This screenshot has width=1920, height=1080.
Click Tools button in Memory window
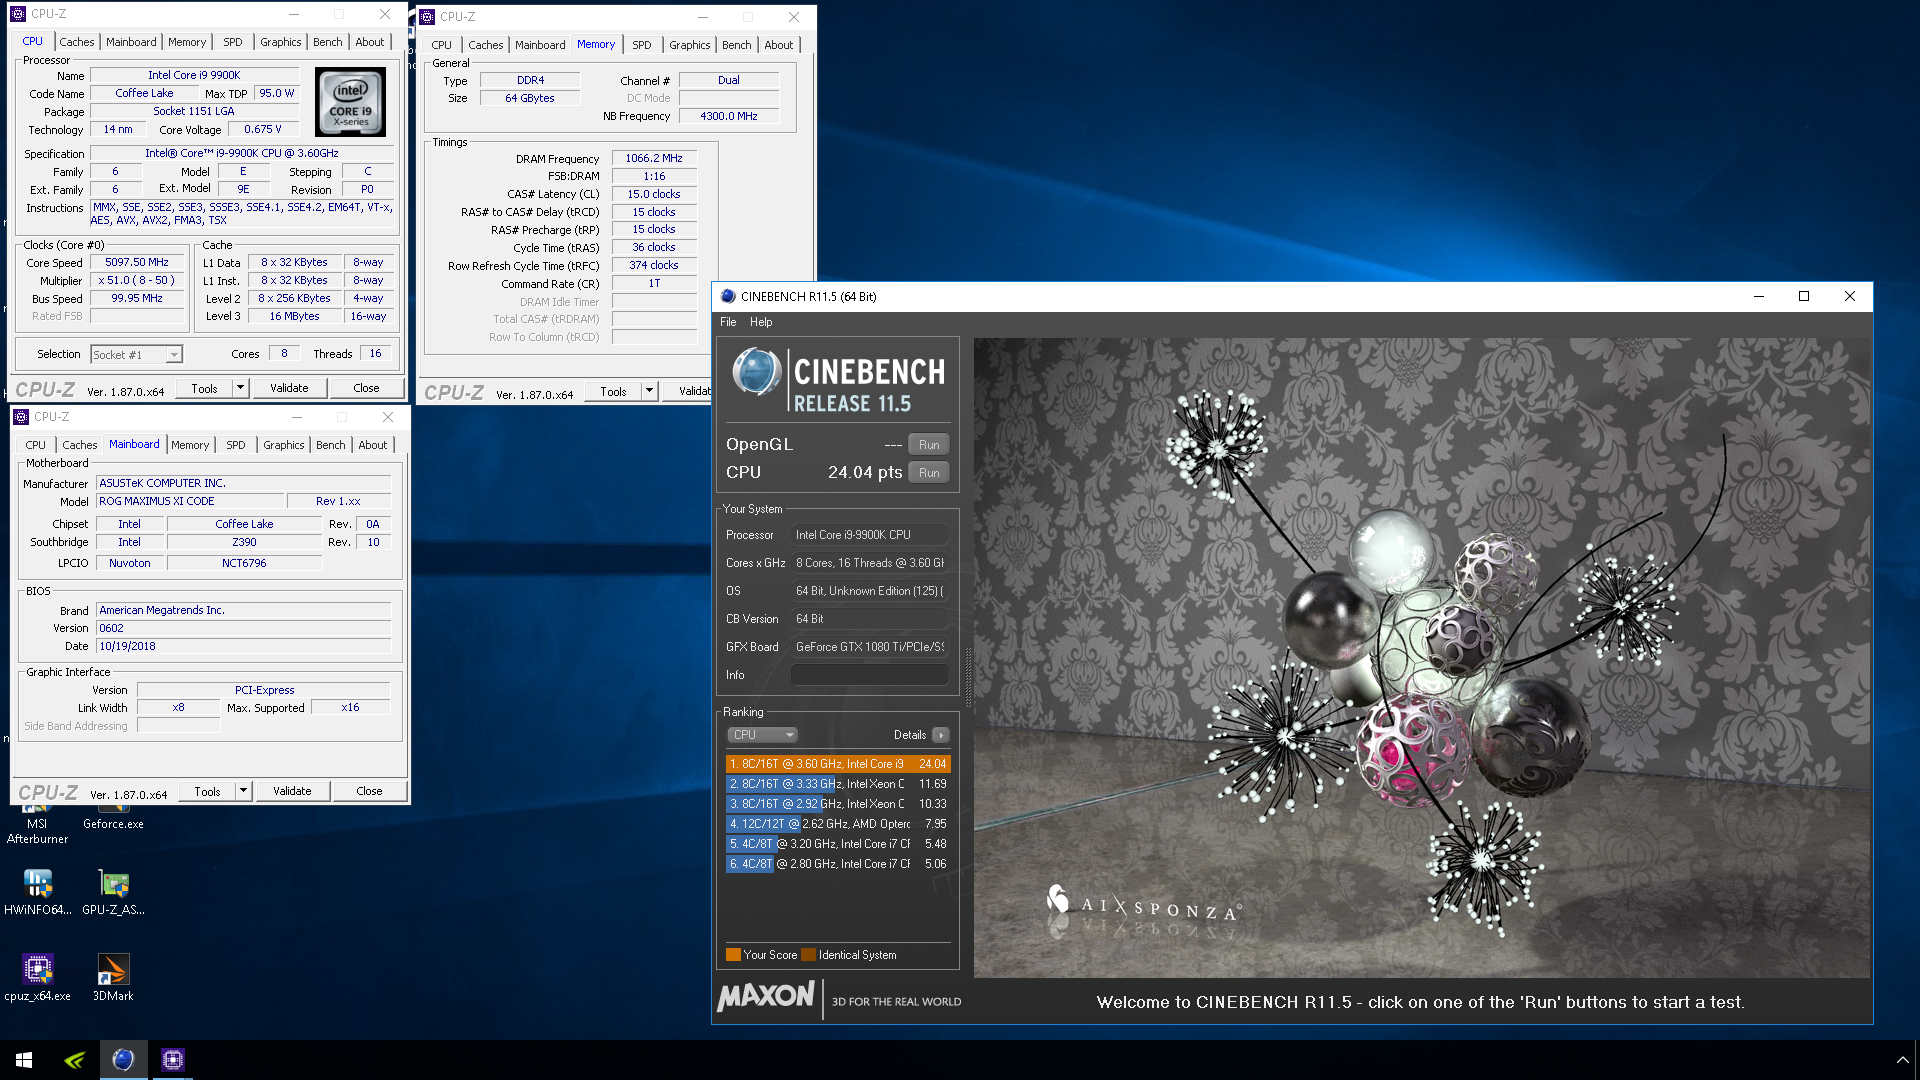[613, 391]
